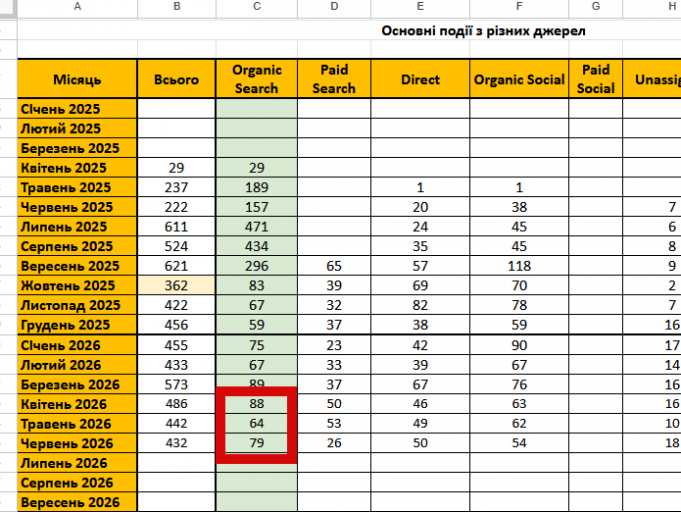681x512 pixels.
Task: Select column G header
Action: click(x=595, y=7)
